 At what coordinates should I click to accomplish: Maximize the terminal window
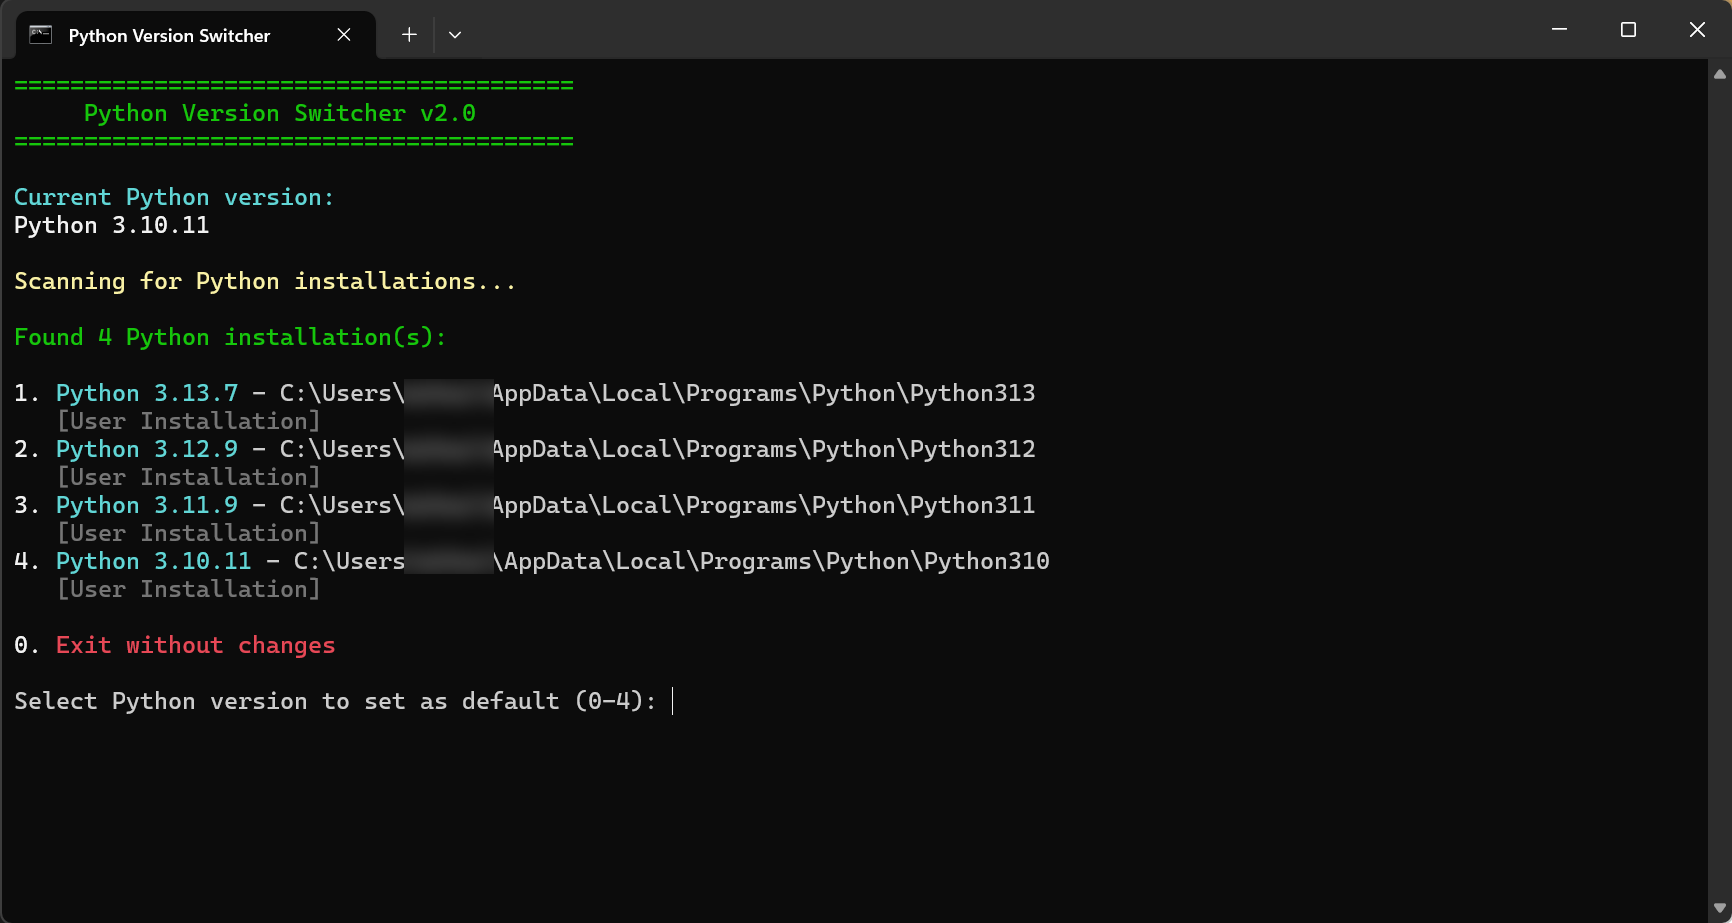point(1628,30)
